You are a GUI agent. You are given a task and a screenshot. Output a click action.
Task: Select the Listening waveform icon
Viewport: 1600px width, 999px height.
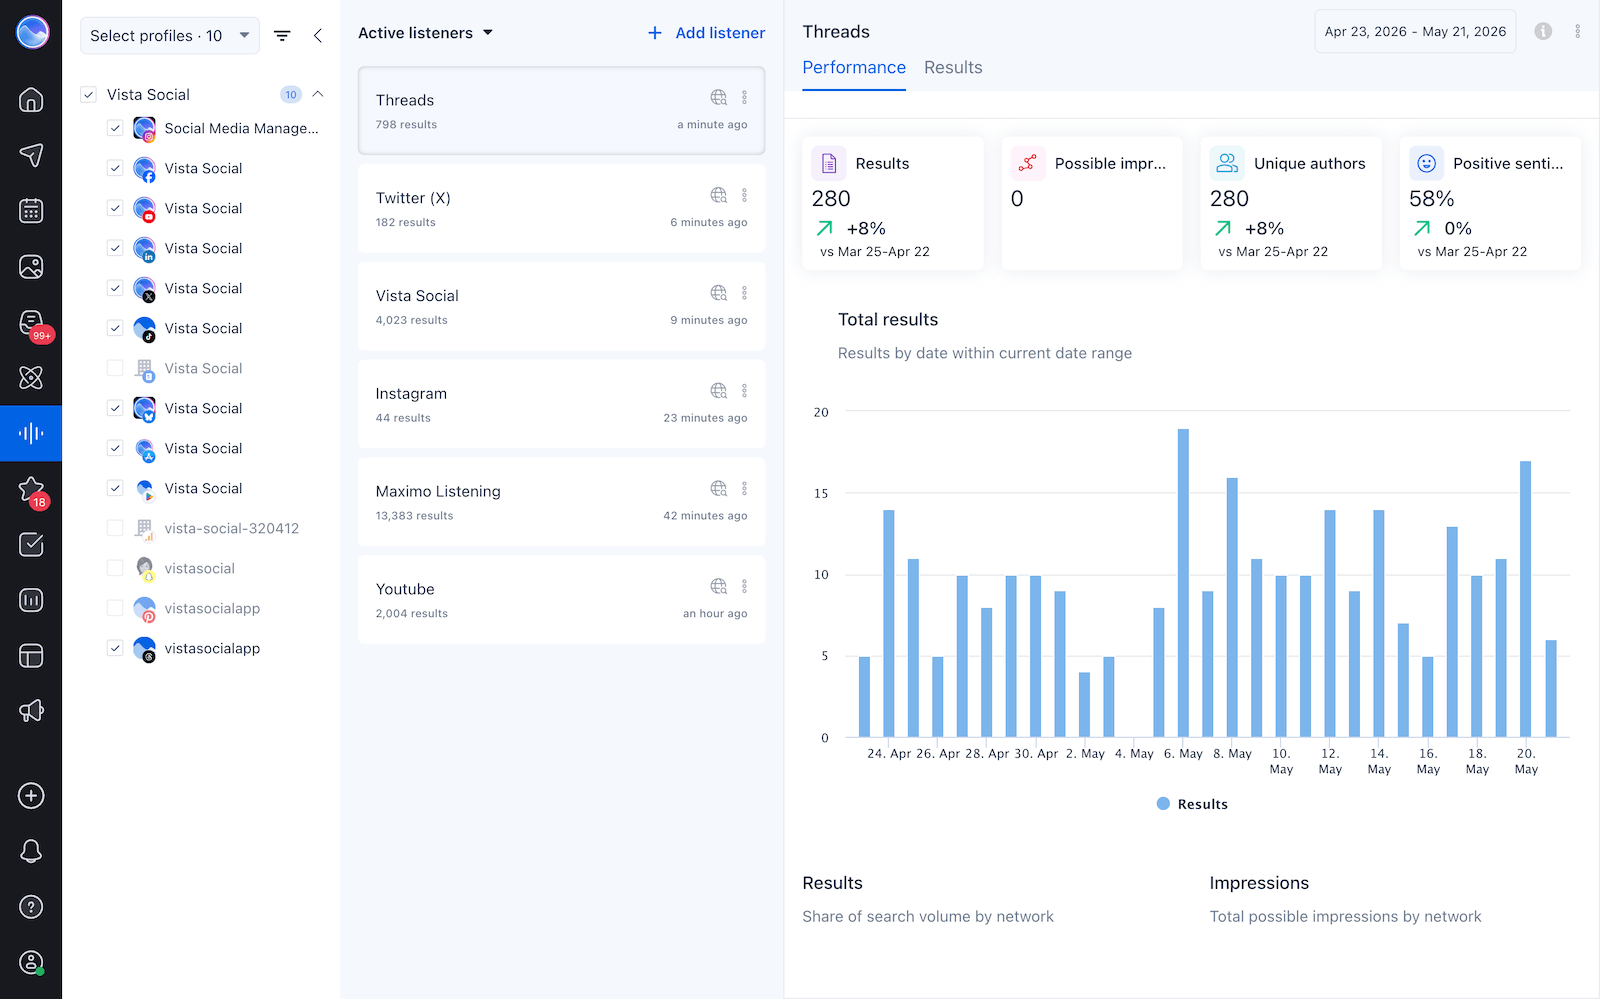pyautogui.click(x=31, y=433)
